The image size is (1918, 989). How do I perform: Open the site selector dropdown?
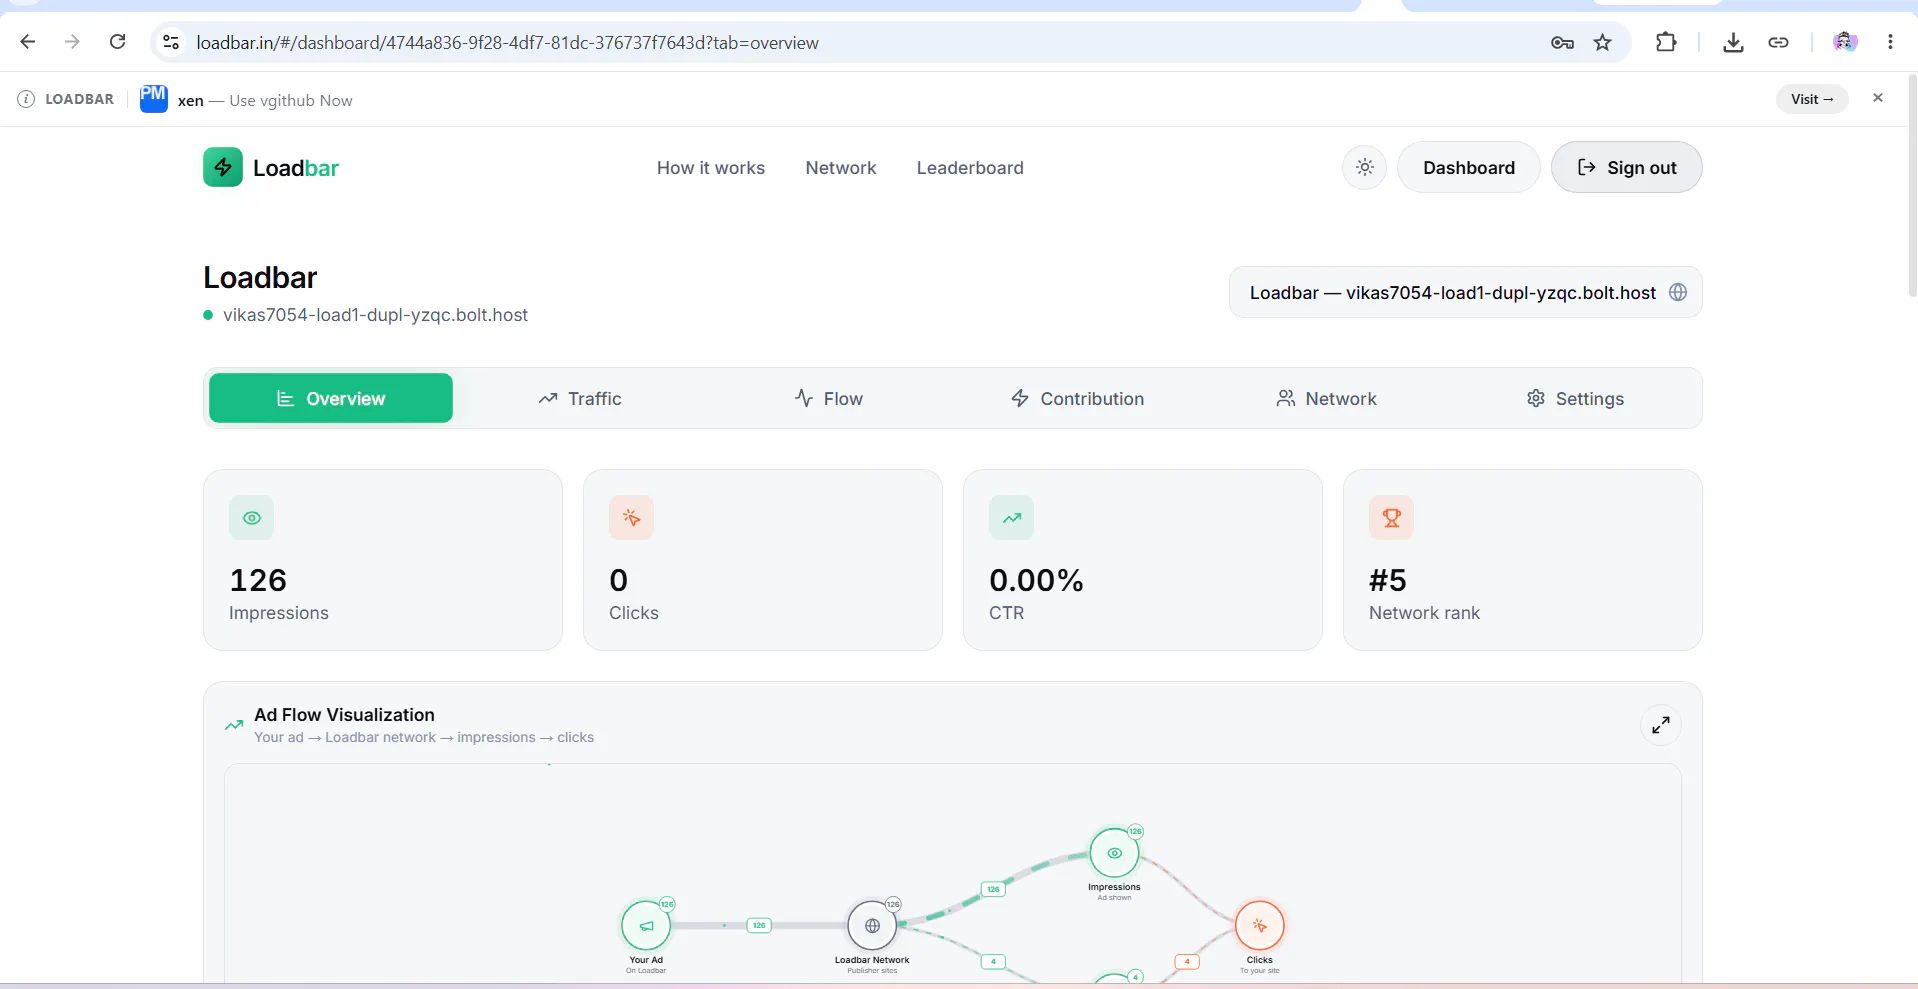(1466, 292)
